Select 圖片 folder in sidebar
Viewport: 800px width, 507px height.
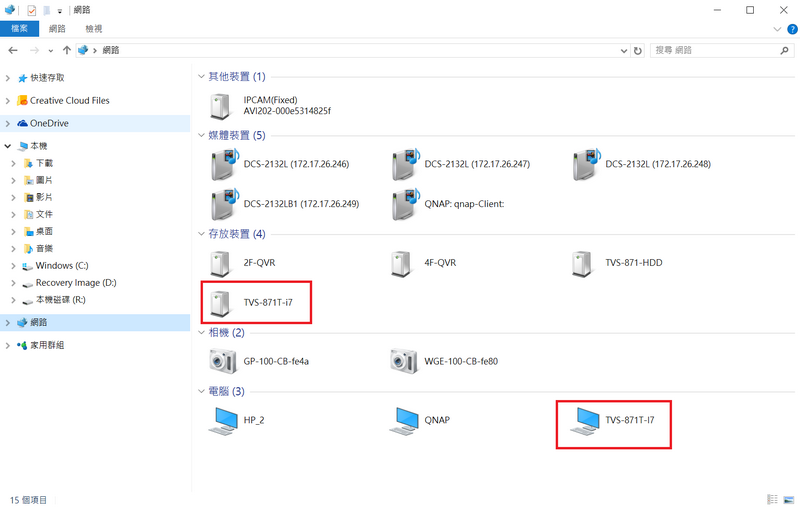click(44, 180)
